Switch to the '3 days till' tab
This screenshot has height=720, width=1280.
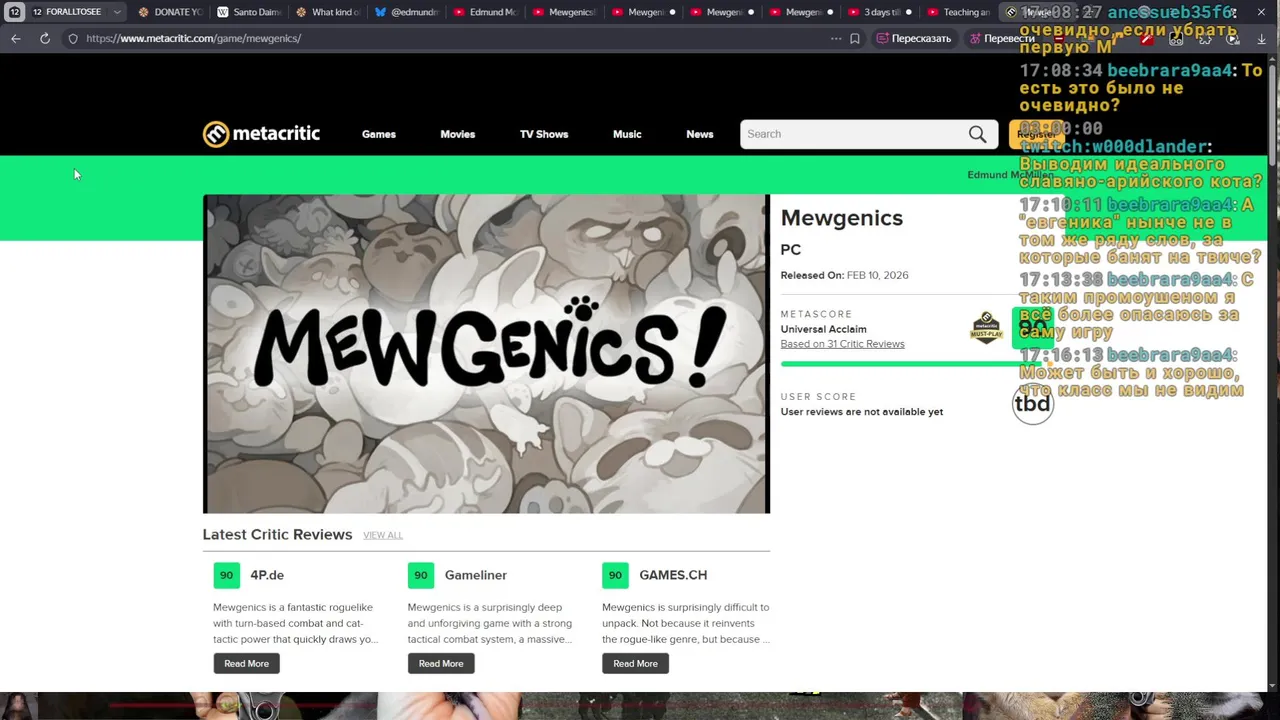880,12
